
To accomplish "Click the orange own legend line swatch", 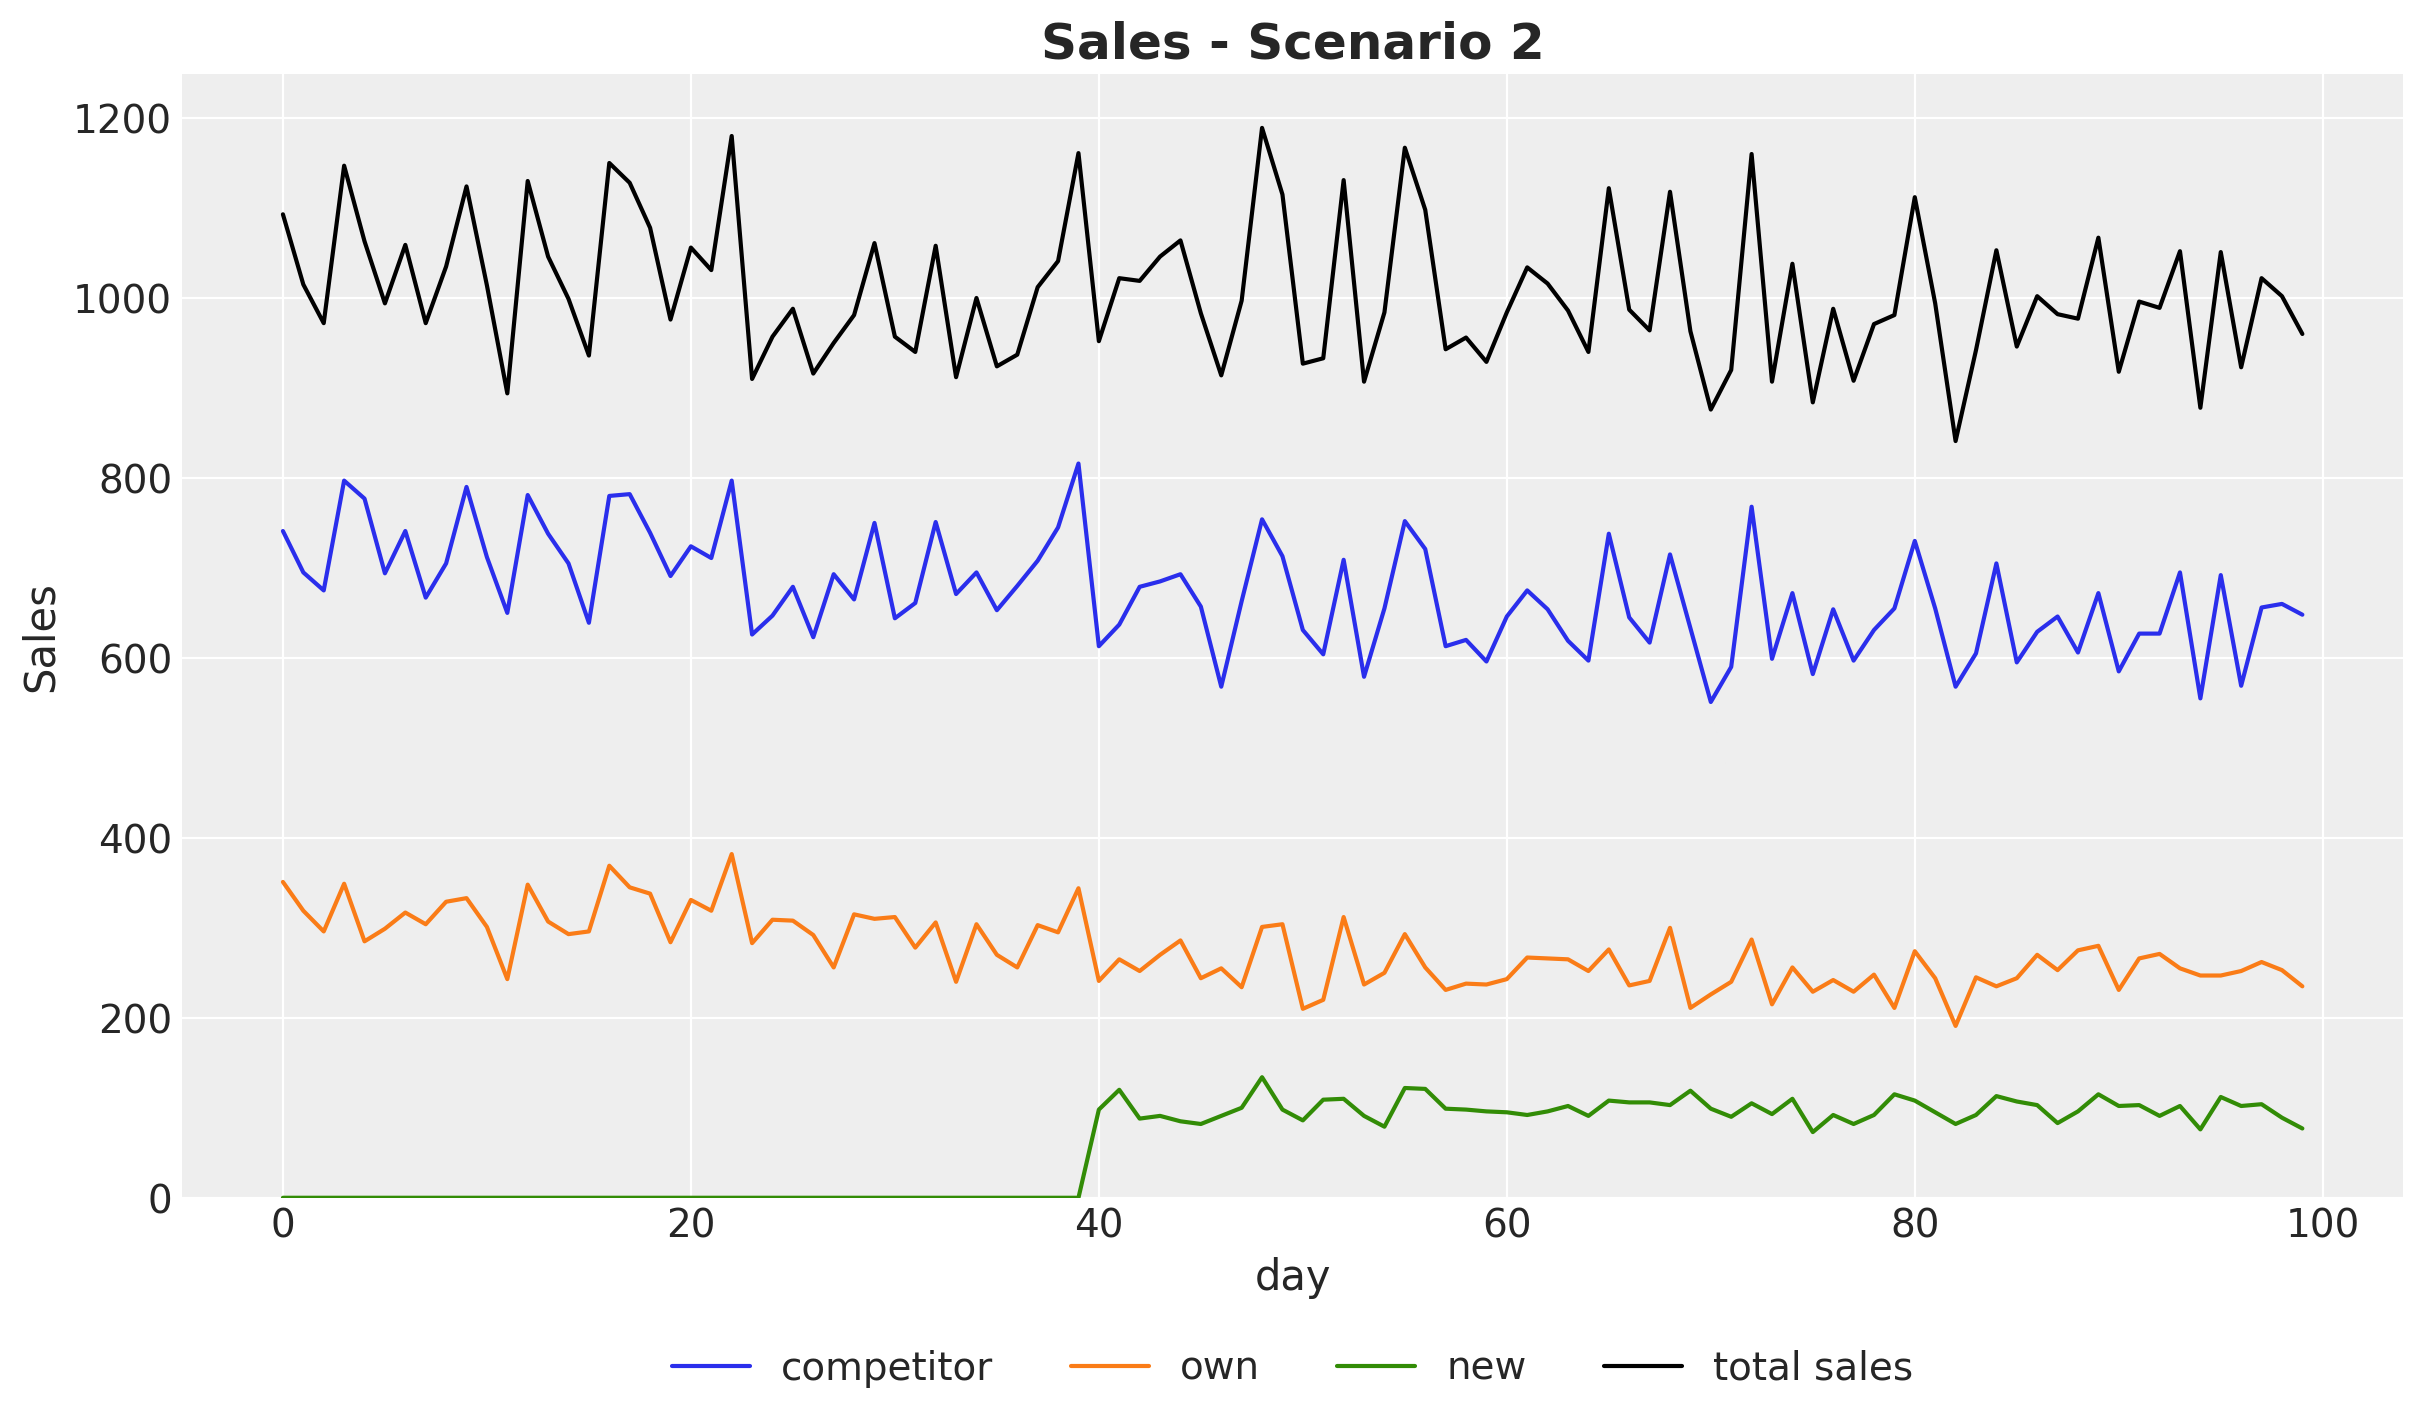I will [x=1110, y=1366].
